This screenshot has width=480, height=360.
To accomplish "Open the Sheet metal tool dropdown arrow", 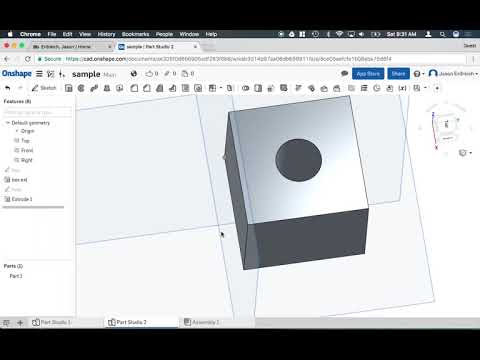I will point(425,88).
